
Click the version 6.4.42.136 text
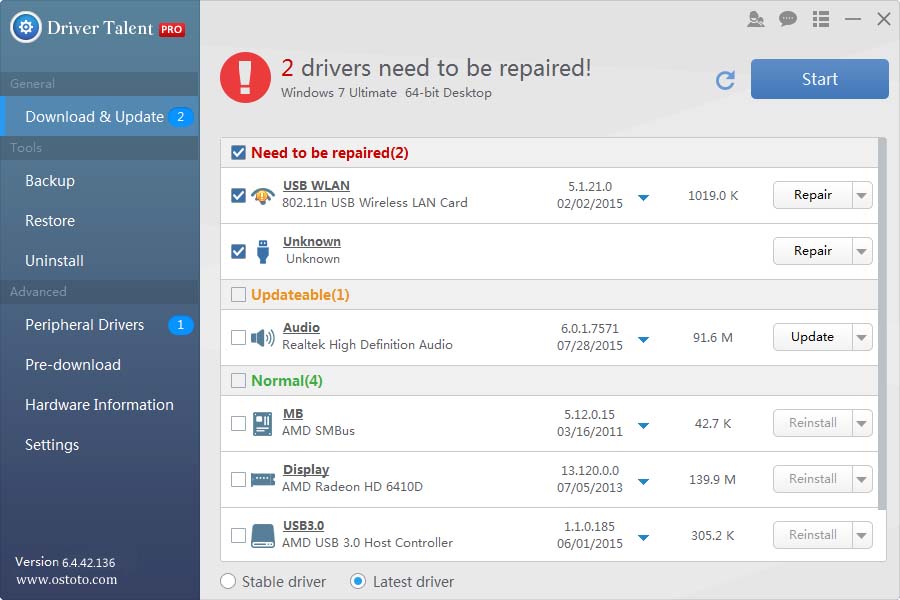tap(65, 562)
